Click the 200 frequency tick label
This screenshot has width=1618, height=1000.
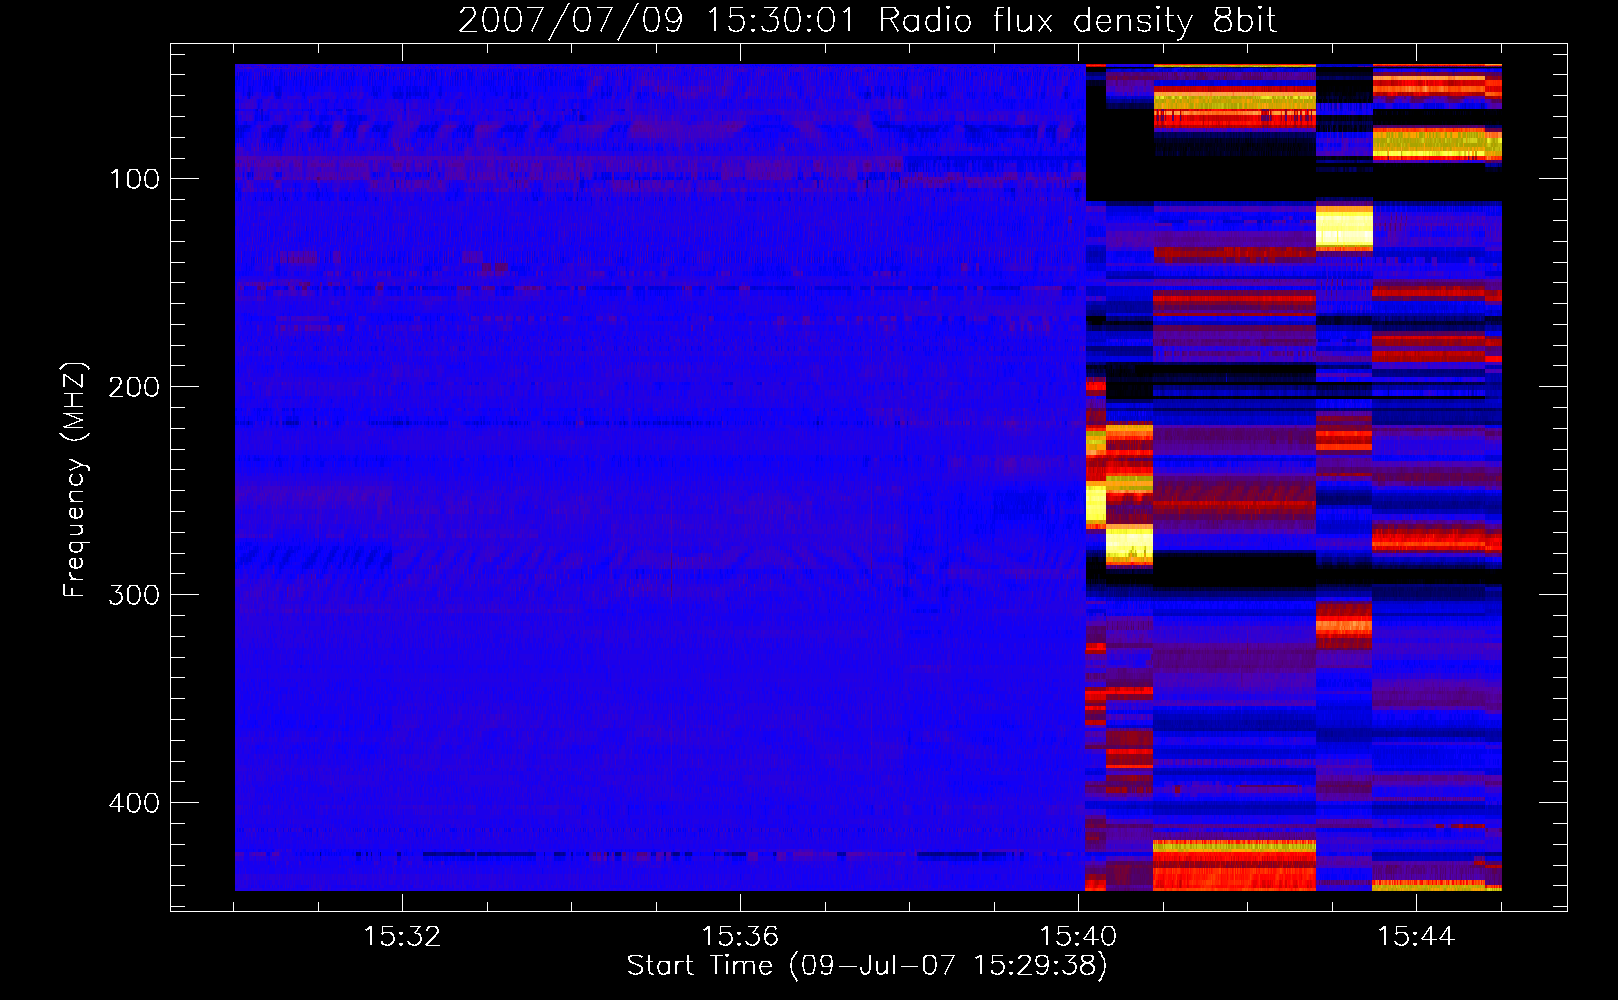134,387
